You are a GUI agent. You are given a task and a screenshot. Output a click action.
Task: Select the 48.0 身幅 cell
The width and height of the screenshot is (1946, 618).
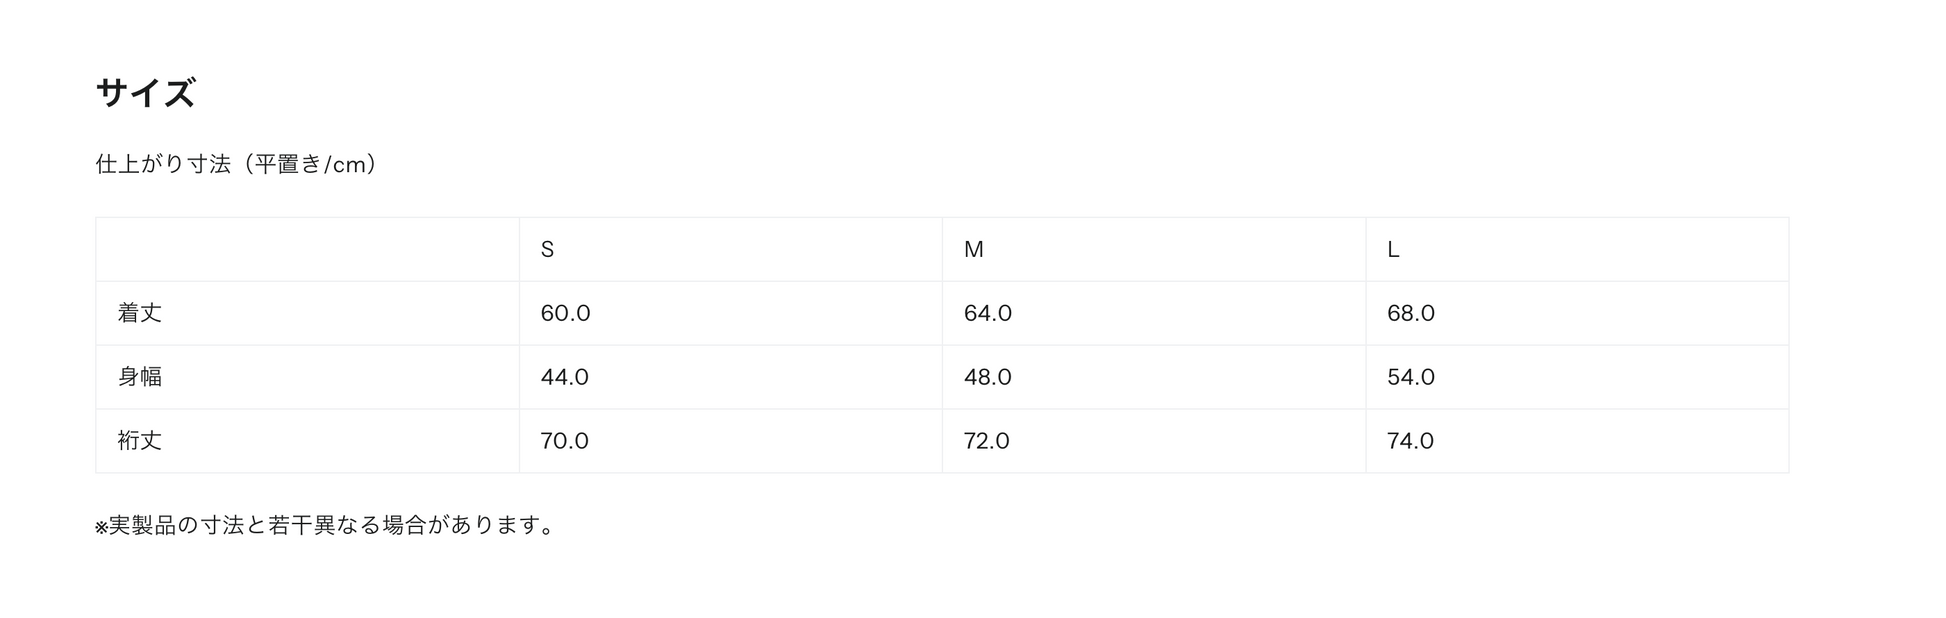(x=988, y=377)
